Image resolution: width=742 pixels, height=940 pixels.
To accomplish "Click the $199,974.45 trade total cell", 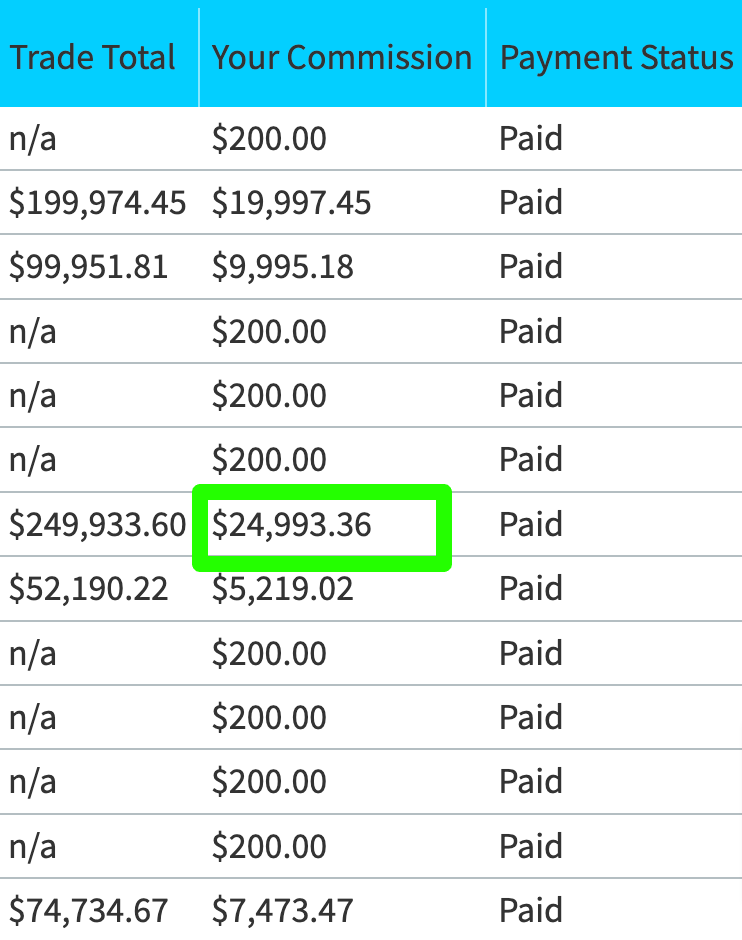I will (98, 203).
